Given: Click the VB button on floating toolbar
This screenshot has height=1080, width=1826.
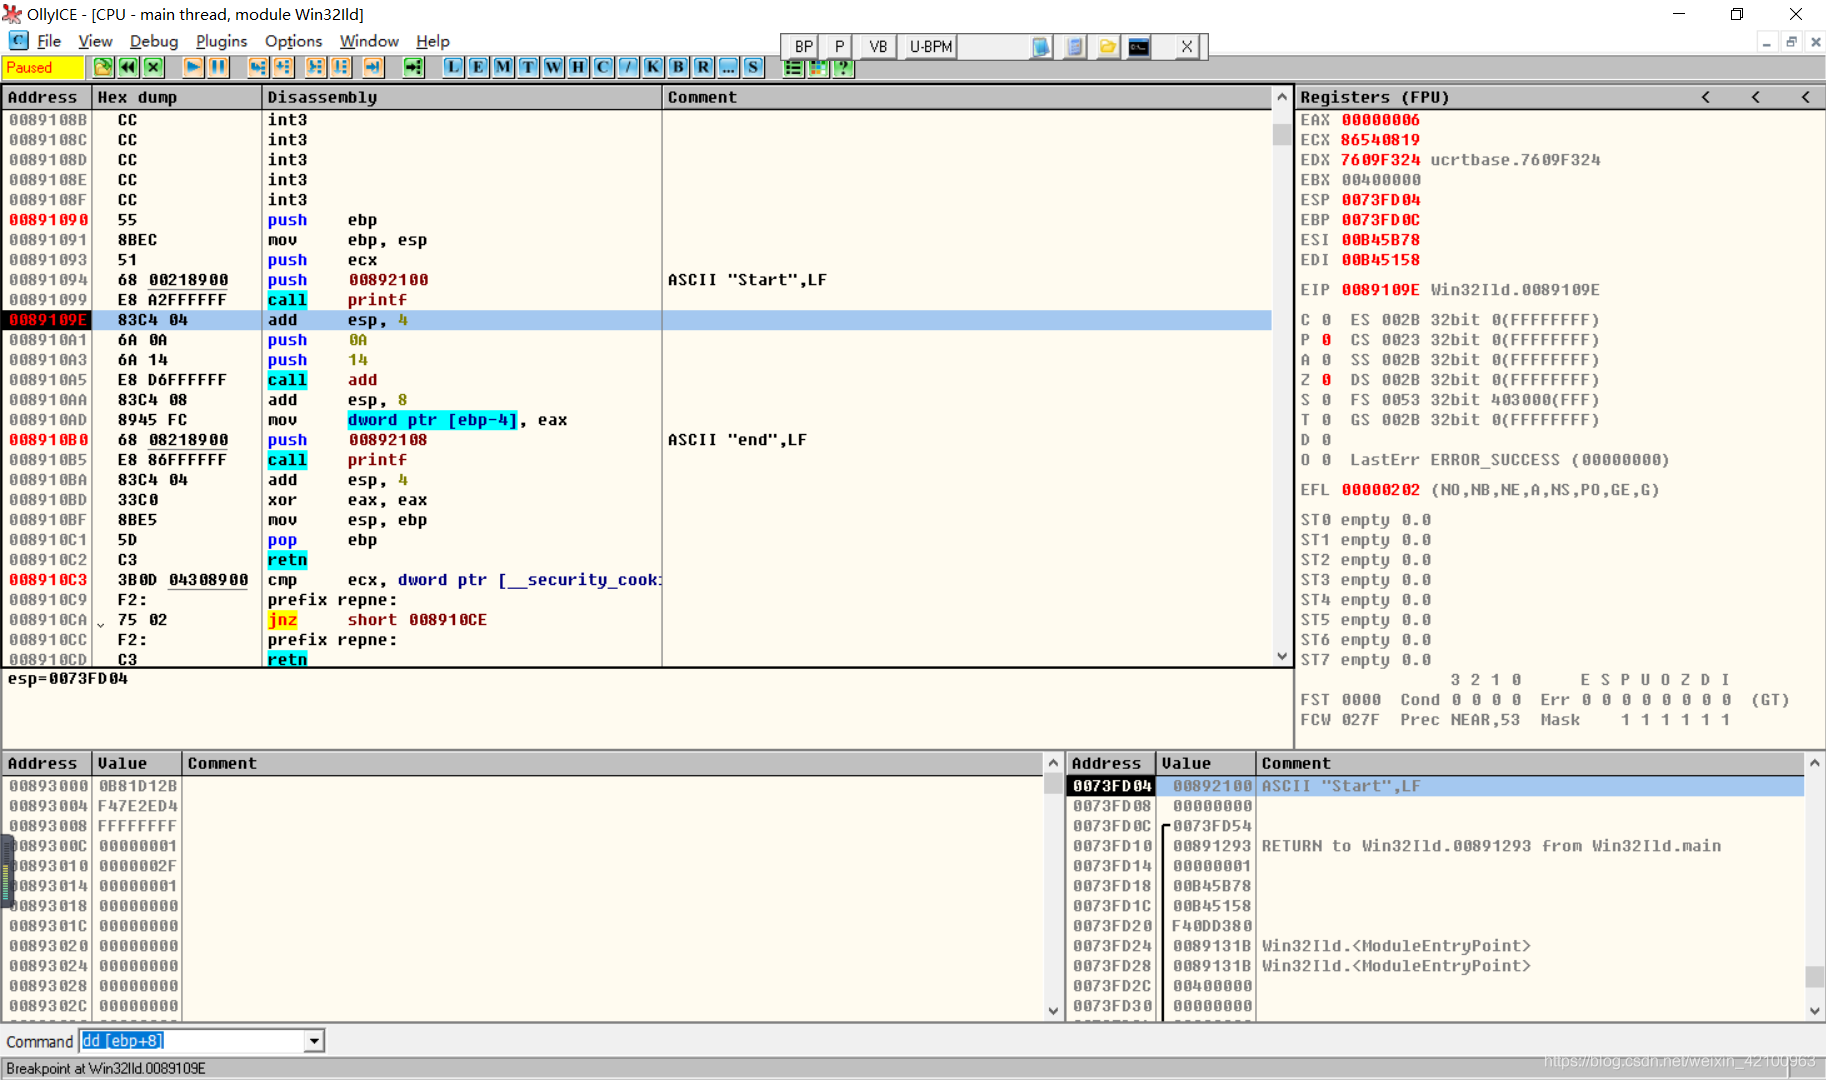Looking at the screenshot, I should pos(878,46).
